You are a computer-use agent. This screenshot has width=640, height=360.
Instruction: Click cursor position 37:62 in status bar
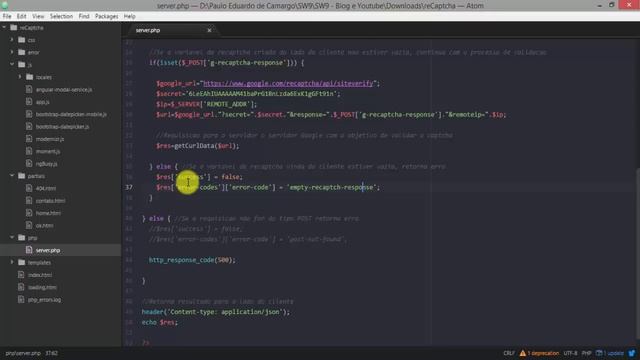pyautogui.click(x=51, y=353)
